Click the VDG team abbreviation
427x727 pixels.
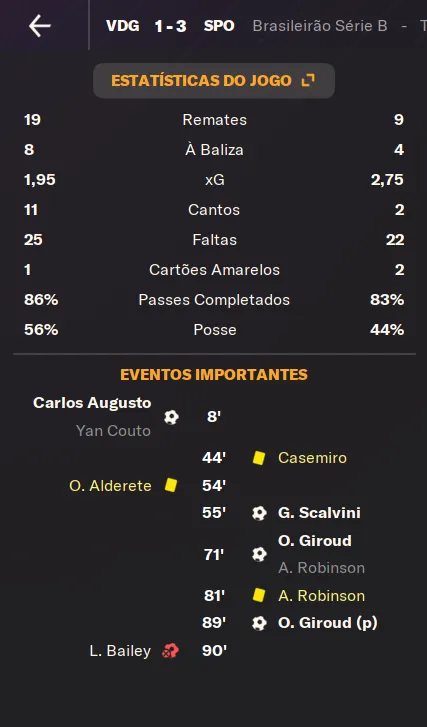point(122,26)
